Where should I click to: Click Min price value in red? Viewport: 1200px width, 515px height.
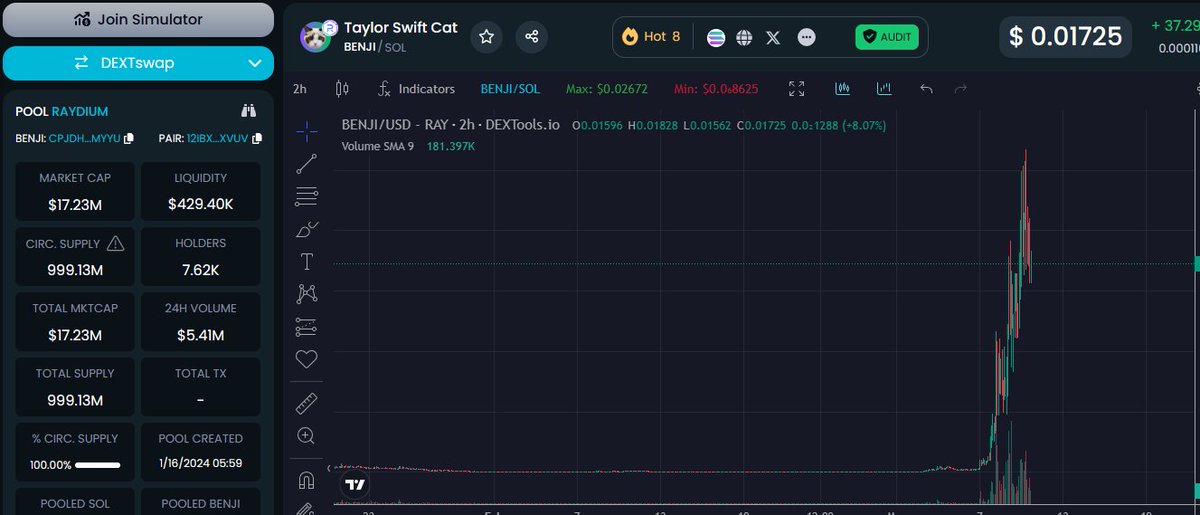click(716, 89)
